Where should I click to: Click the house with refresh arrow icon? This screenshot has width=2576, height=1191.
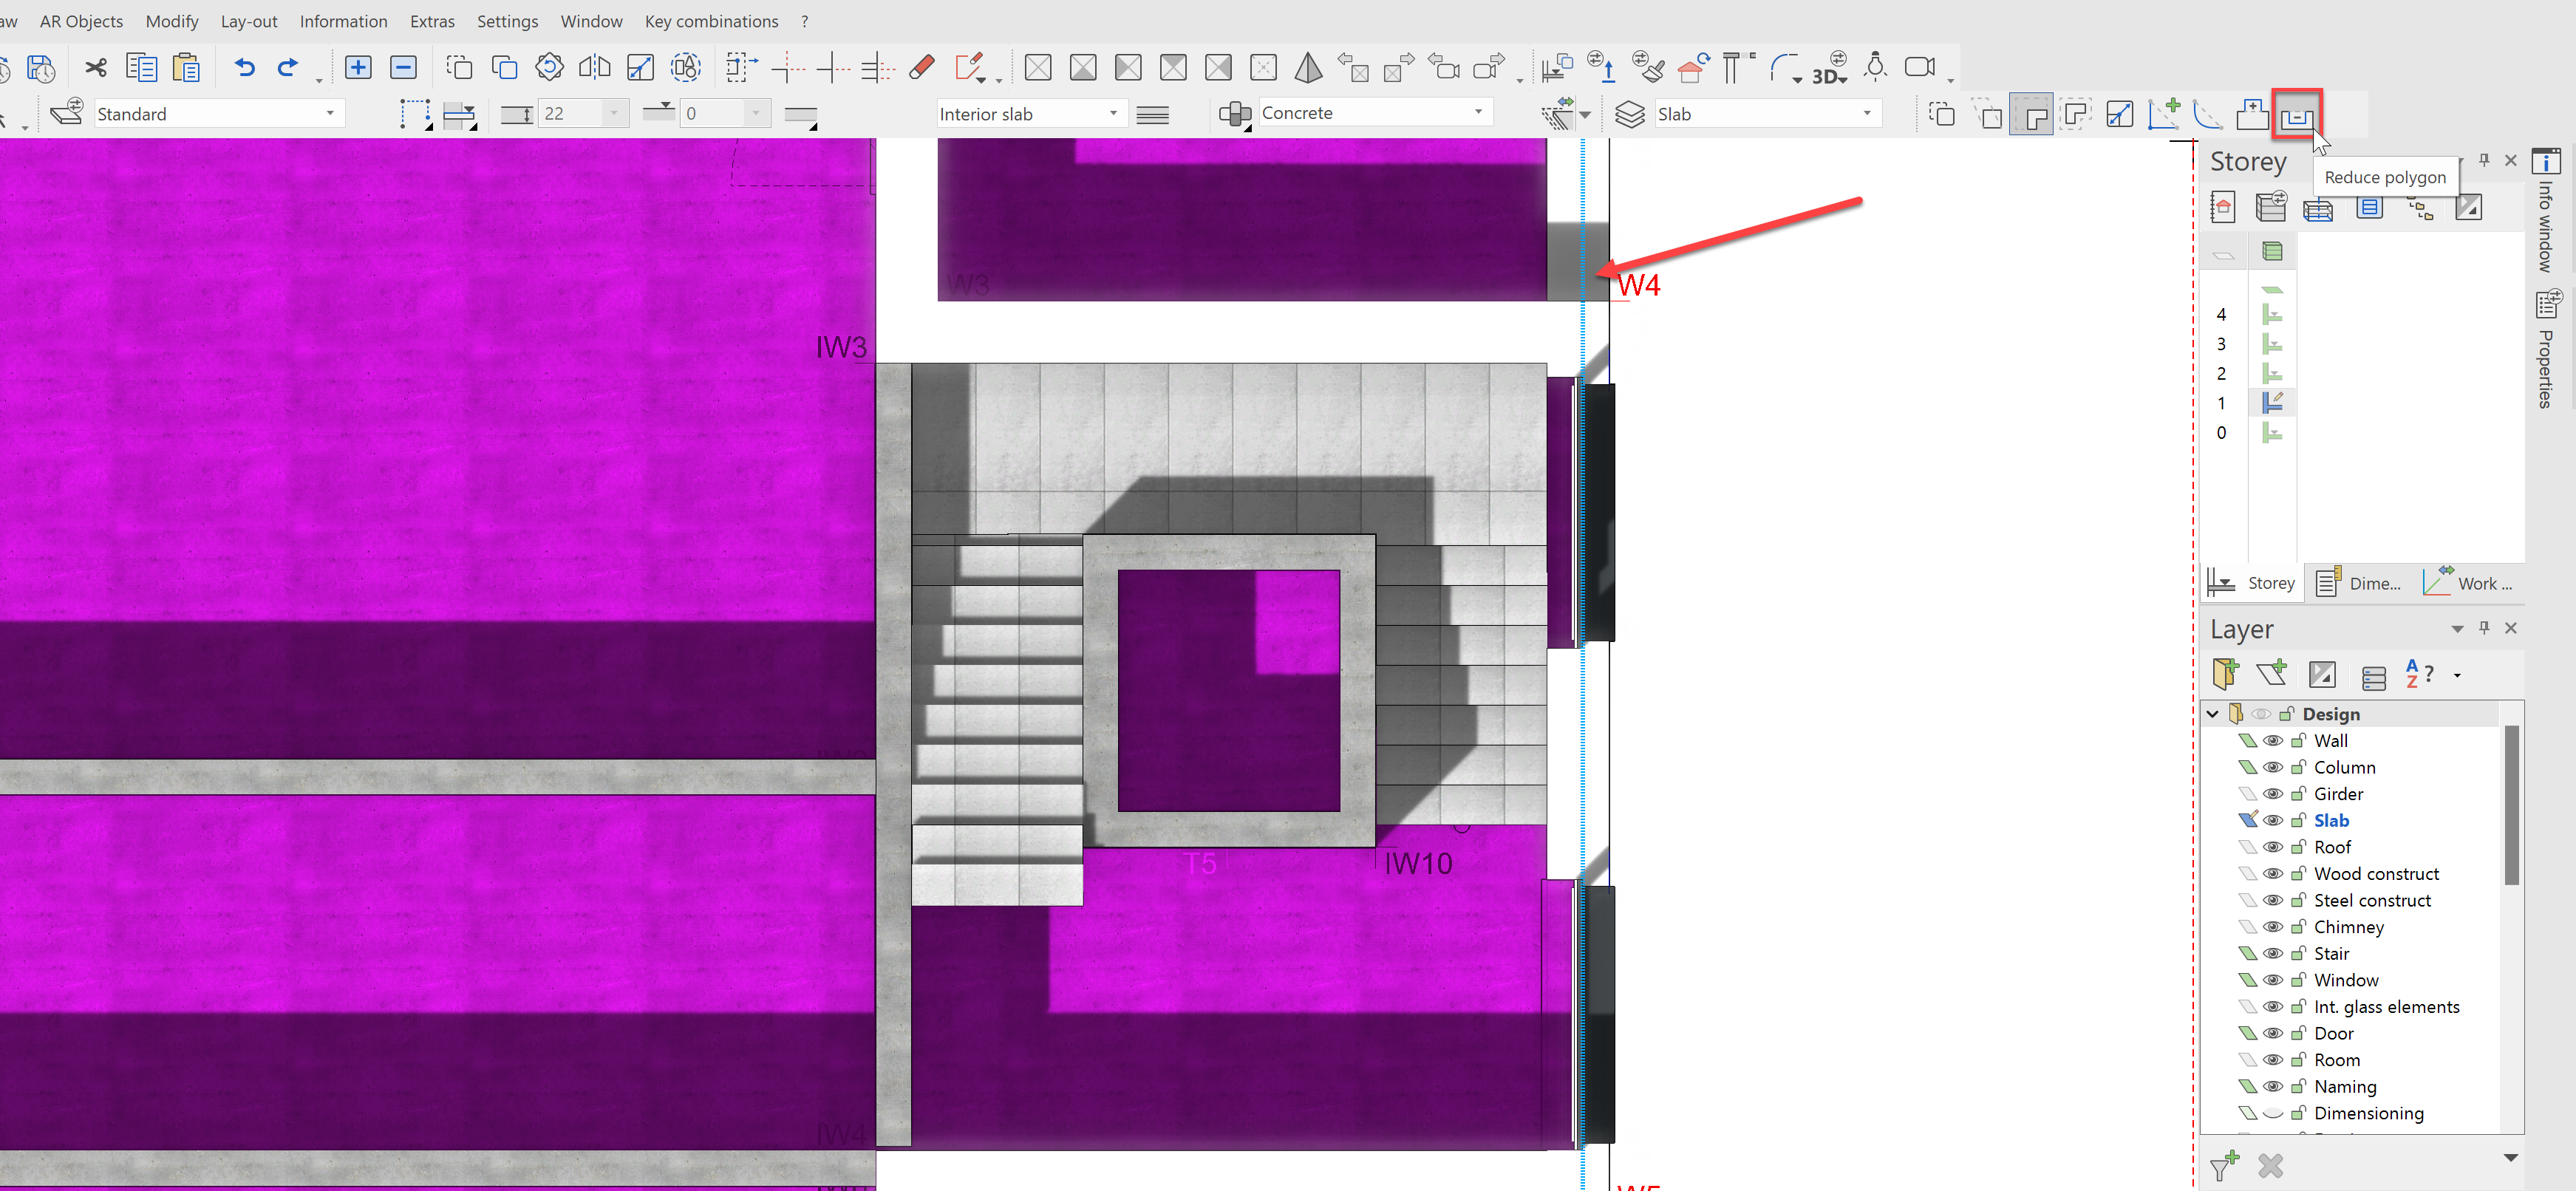pyautogui.click(x=1693, y=68)
